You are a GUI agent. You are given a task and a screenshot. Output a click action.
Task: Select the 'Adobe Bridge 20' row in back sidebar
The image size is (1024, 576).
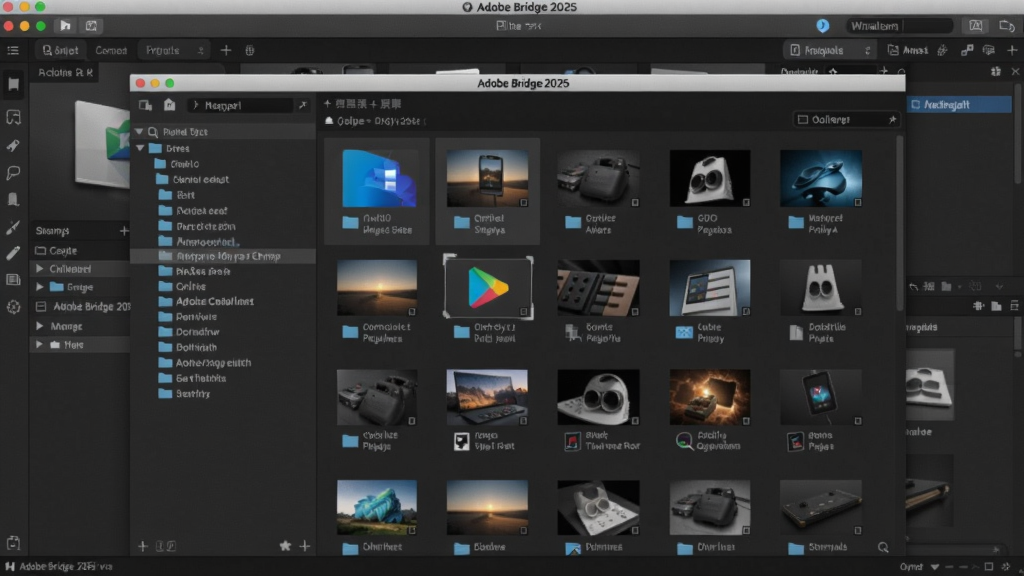pyautogui.click(x=82, y=306)
